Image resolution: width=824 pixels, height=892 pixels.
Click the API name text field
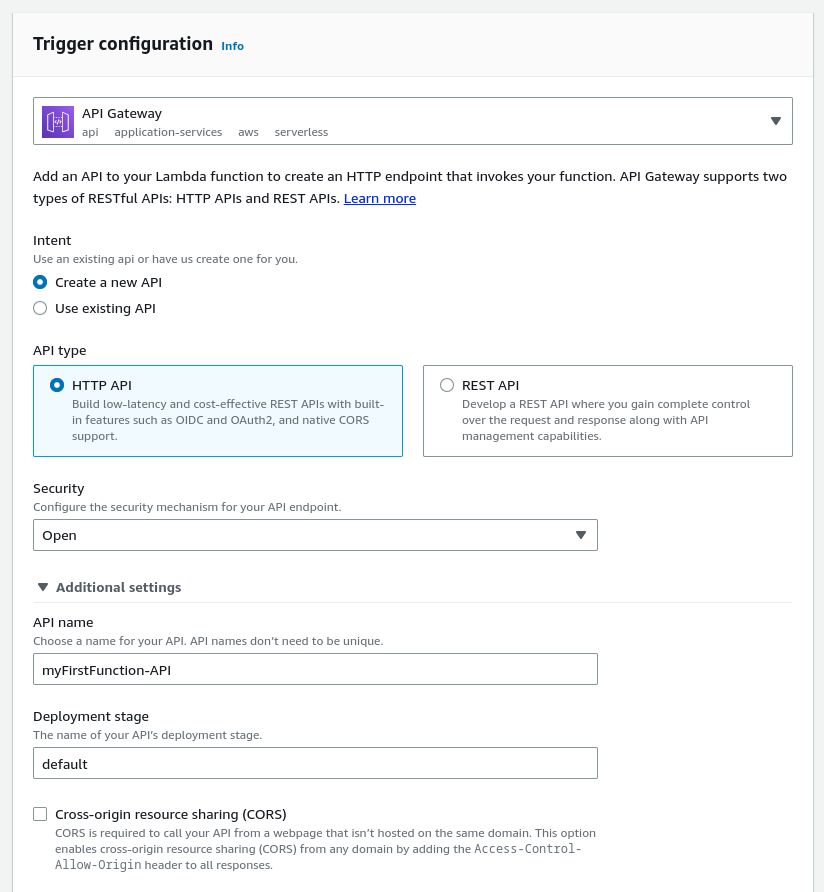(x=315, y=669)
